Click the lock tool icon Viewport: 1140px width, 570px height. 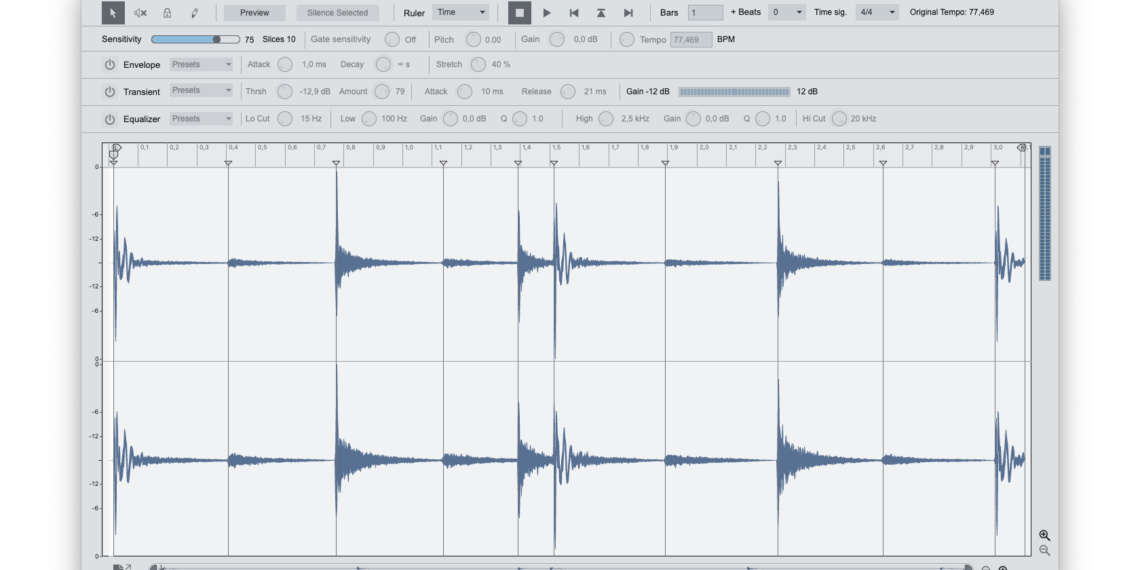coord(167,13)
